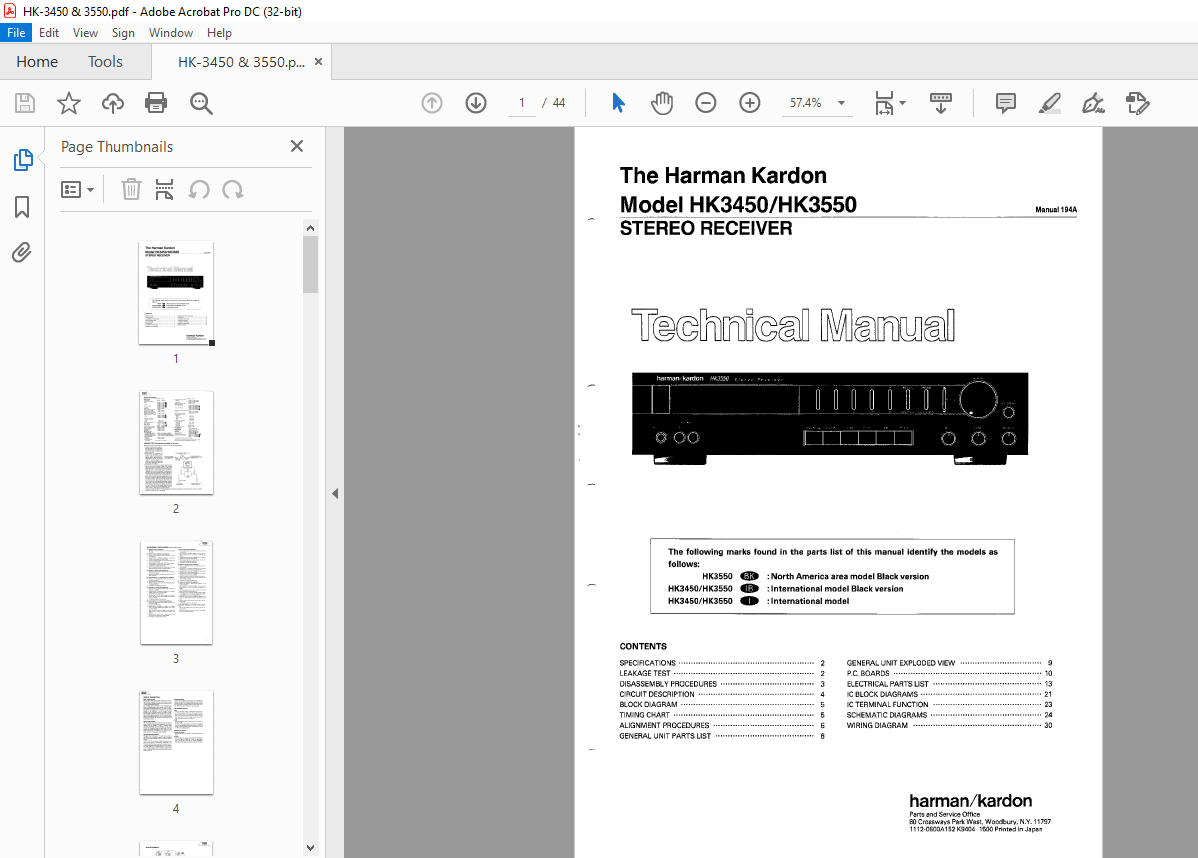Open the Sign menu
1198x858 pixels.
click(x=123, y=33)
